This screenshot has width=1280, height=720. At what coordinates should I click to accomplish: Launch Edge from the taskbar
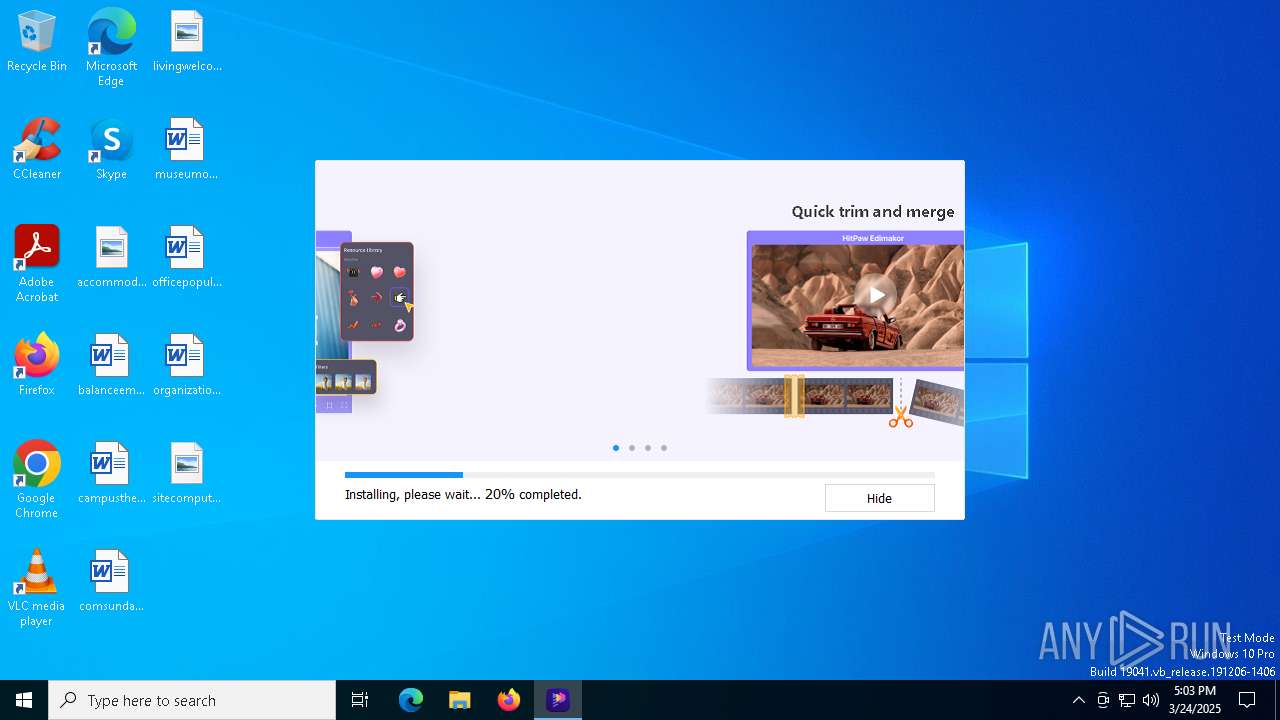point(411,700)
